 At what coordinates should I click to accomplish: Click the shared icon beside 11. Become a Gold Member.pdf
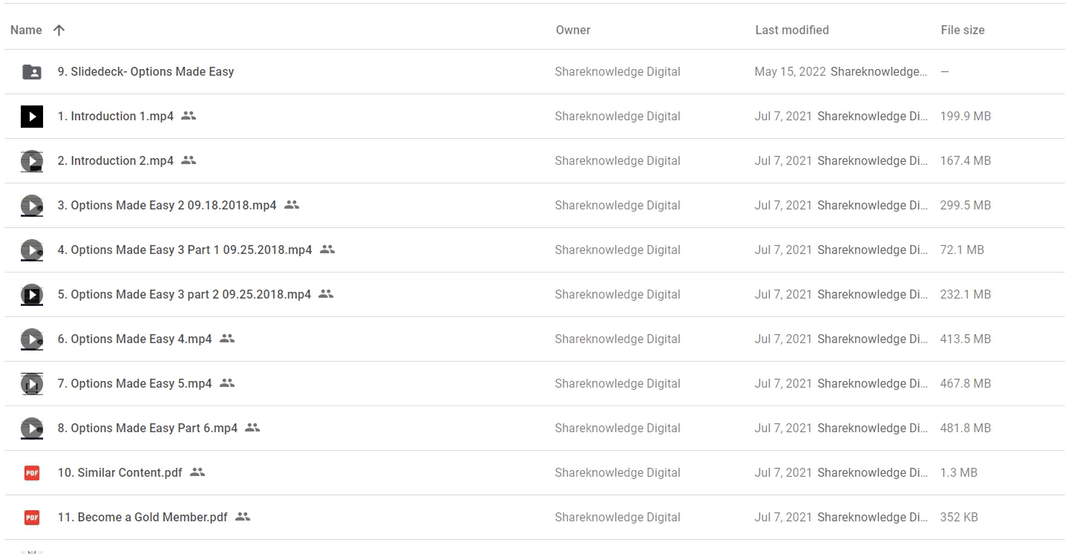(243, 517)
